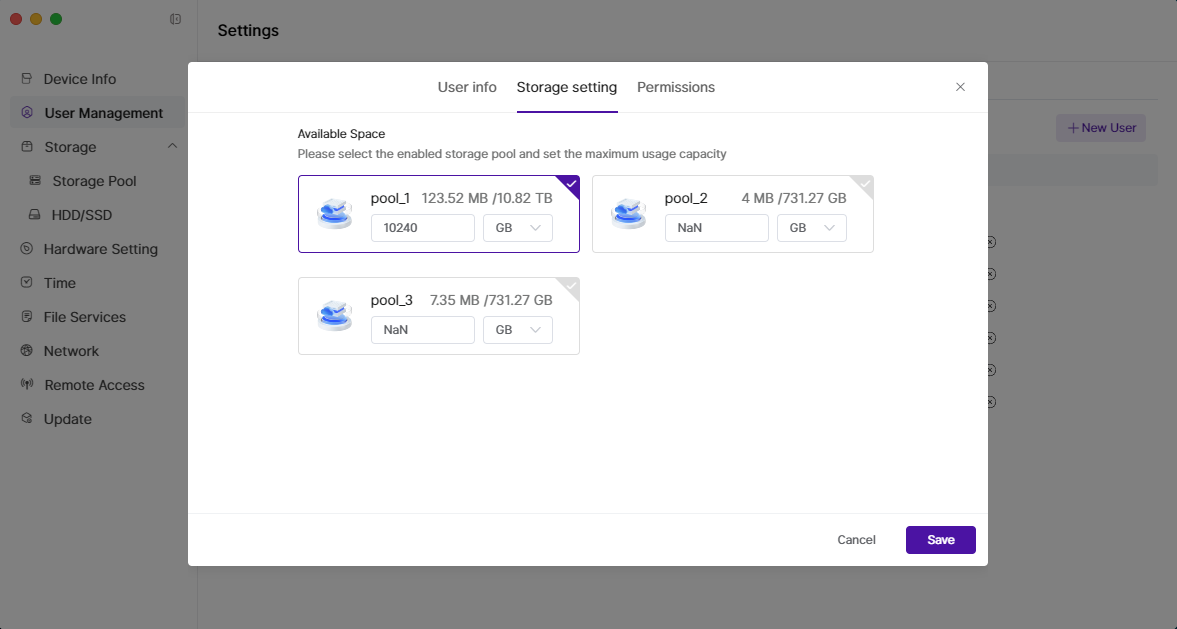1177x629 pixels.
Task: Click the Storage sidebar icon
Action: pyautogui.click(x=27, y=146)
